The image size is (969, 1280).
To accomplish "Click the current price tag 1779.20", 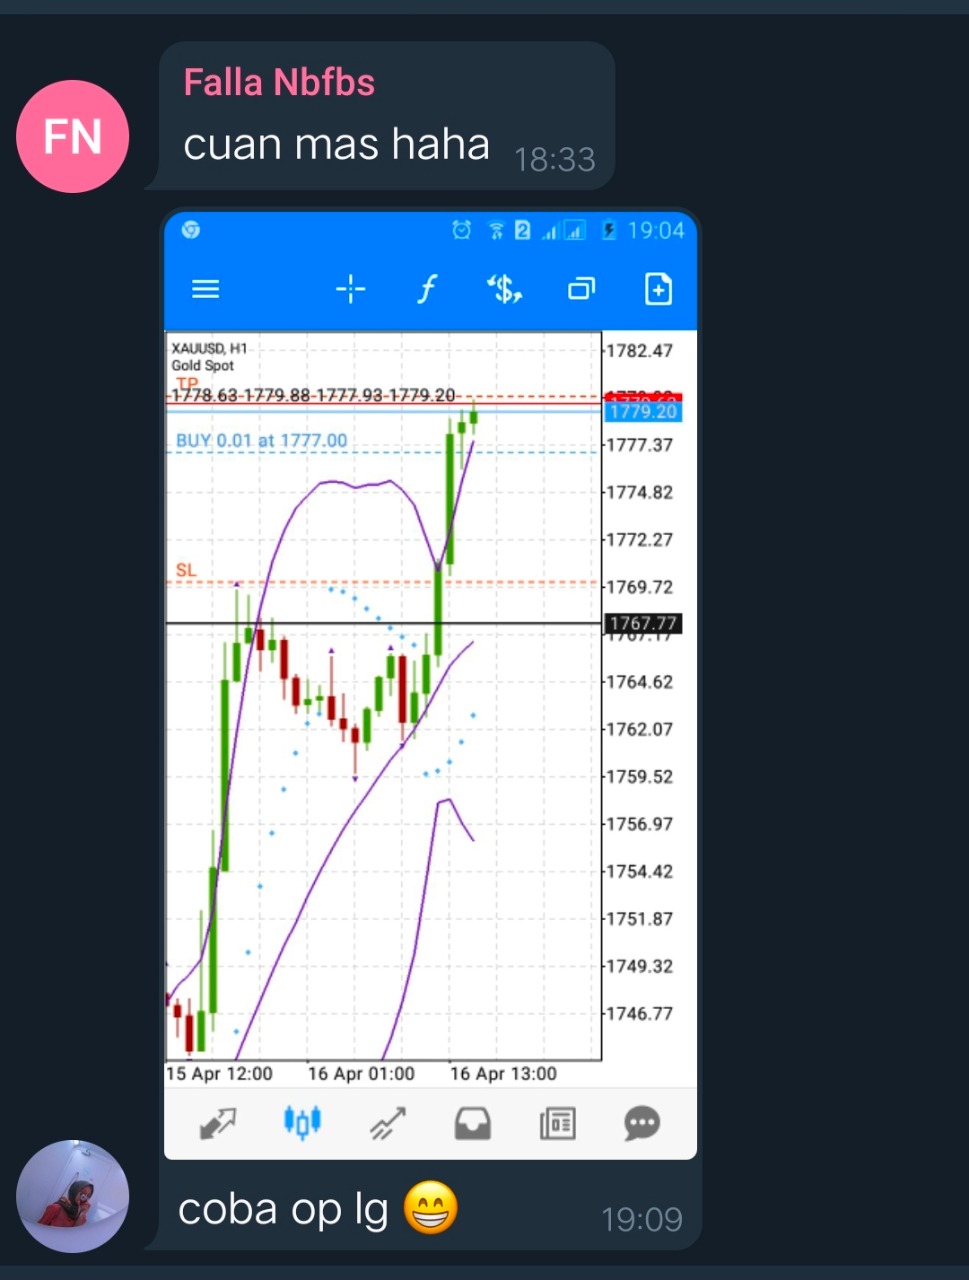I will [643, 411].
